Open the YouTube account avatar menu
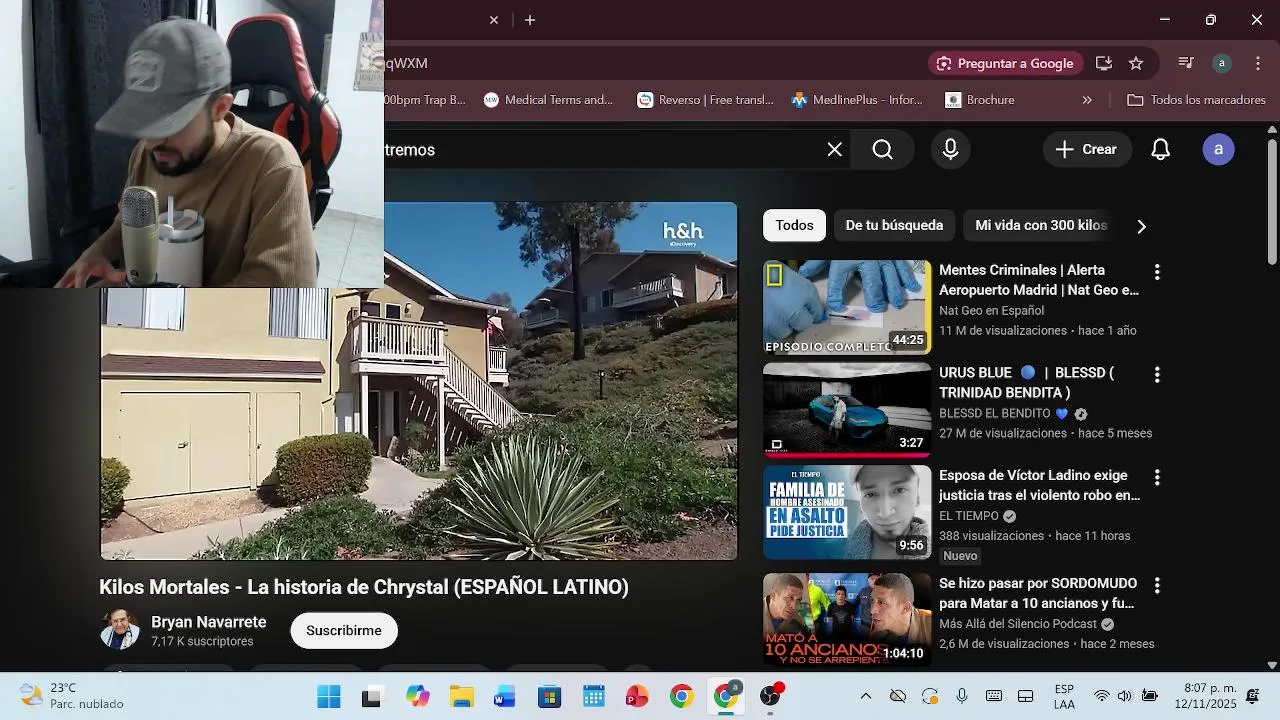Viewport: 1280px width, 720px height. [1218, 150]
